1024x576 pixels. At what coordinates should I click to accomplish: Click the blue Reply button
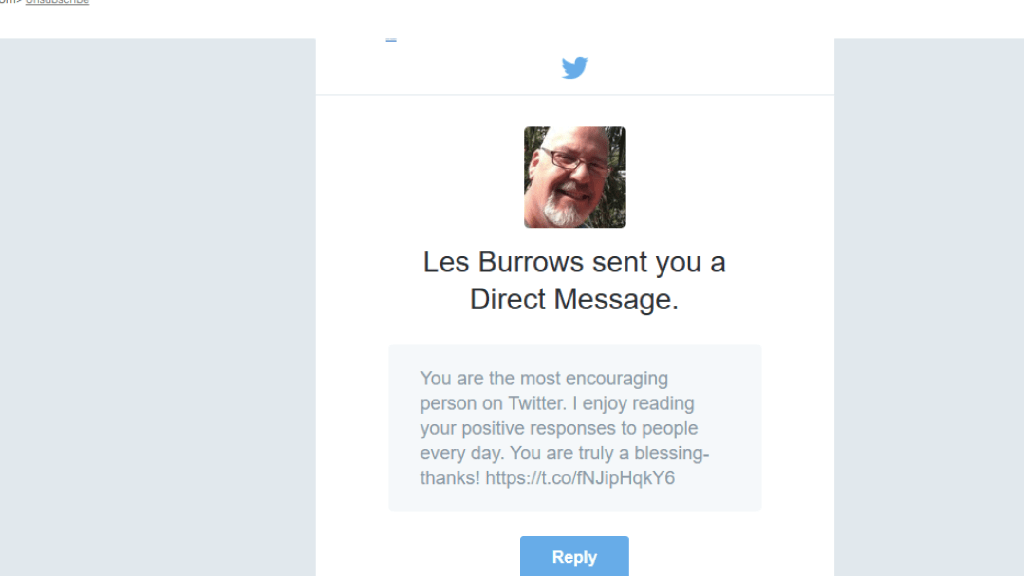click(574, 556)
